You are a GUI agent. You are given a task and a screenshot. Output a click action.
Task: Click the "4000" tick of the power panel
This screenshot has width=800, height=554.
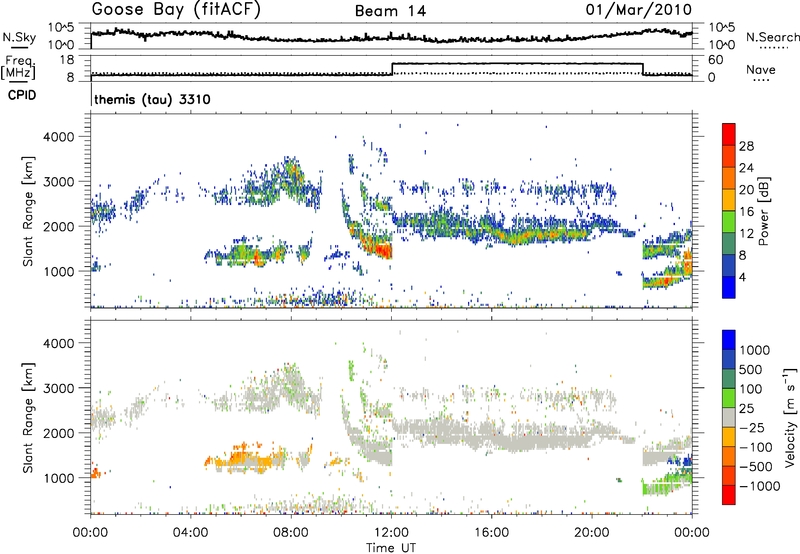click(61, 137)
